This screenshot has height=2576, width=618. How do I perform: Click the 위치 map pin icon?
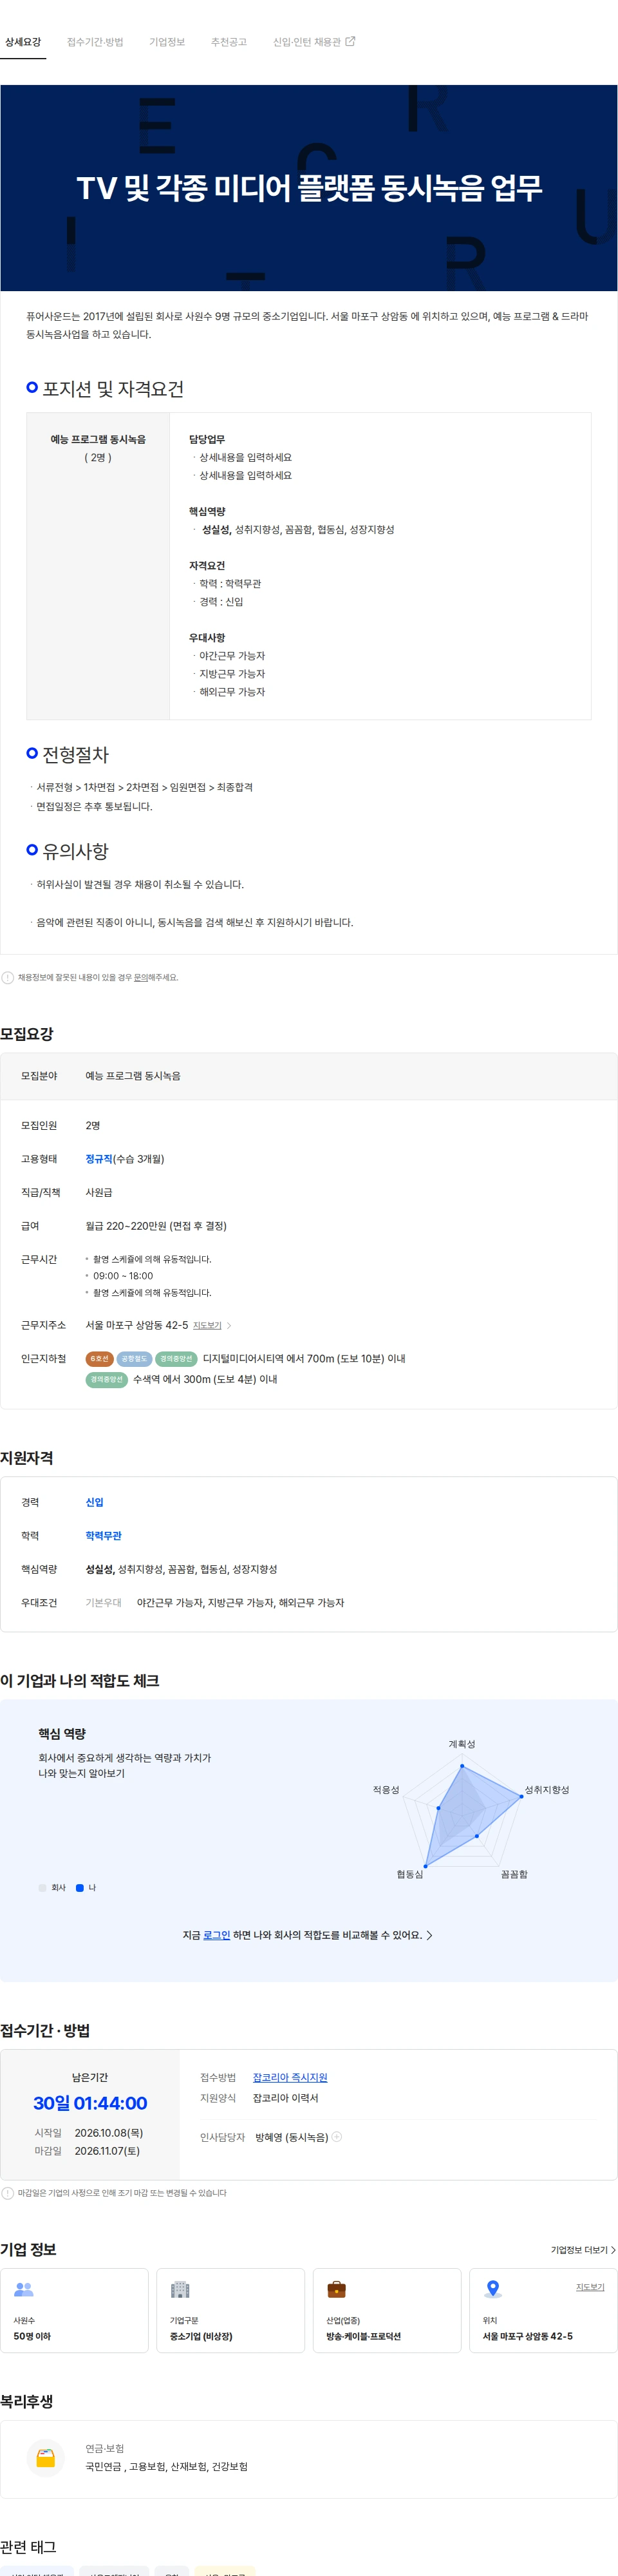(x=493, y=2289)
